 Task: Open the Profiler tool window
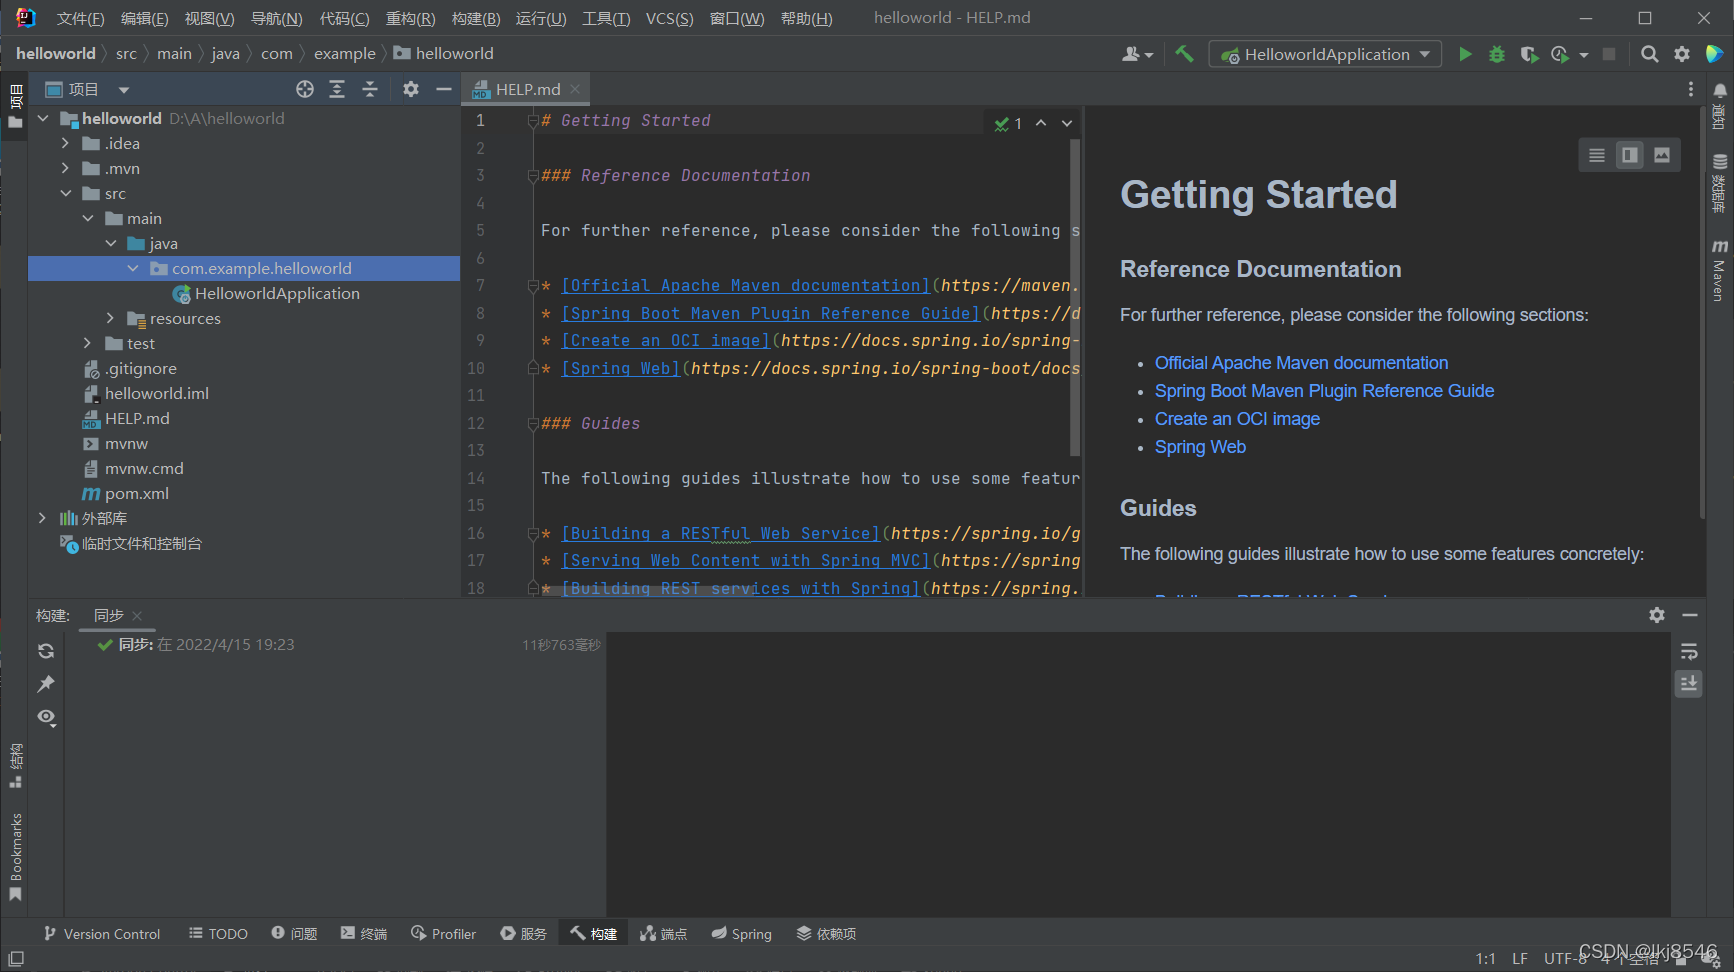tap(443, 933)
